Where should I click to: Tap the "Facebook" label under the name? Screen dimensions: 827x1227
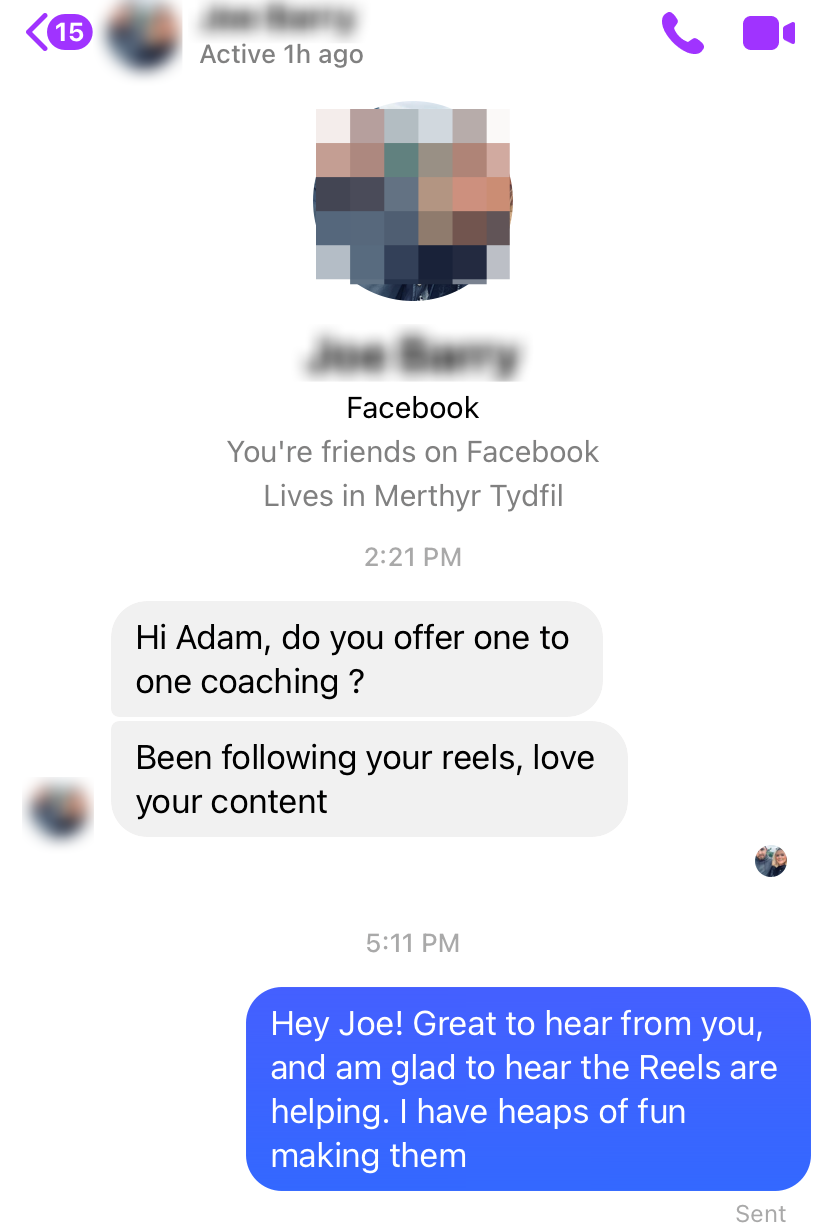pos(413,408)
